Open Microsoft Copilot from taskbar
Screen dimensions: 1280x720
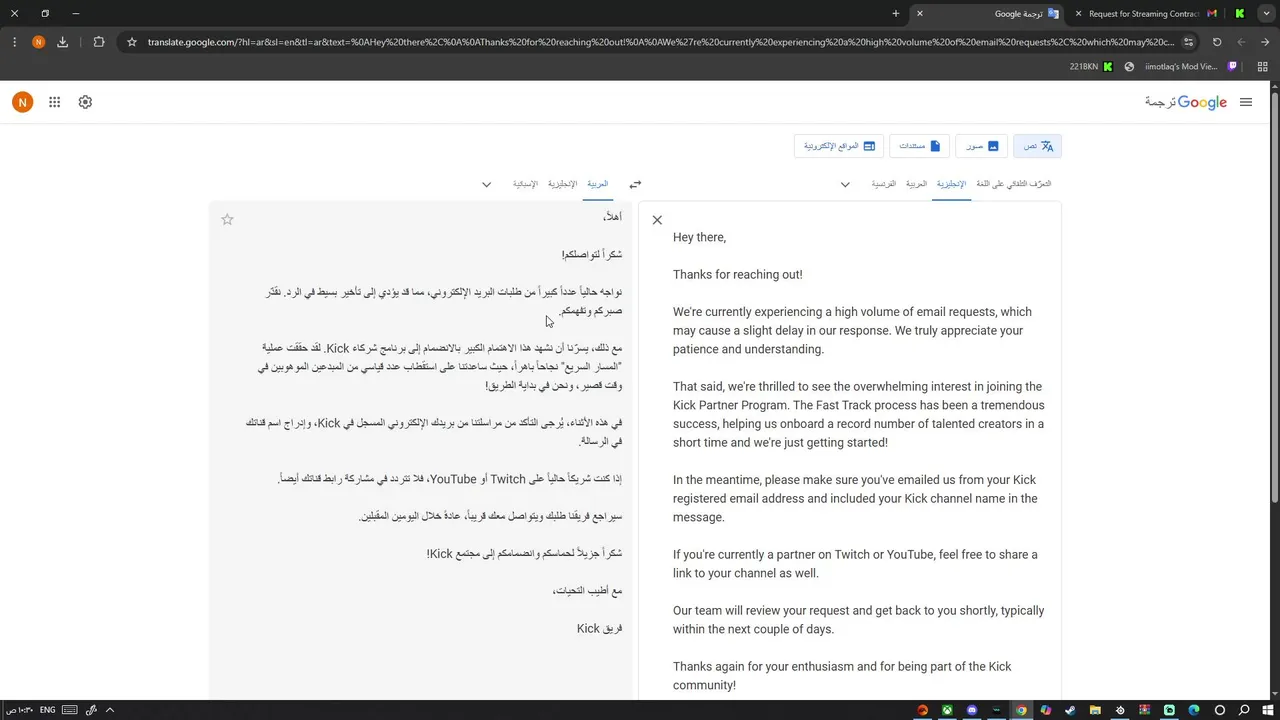[1046, 710]
